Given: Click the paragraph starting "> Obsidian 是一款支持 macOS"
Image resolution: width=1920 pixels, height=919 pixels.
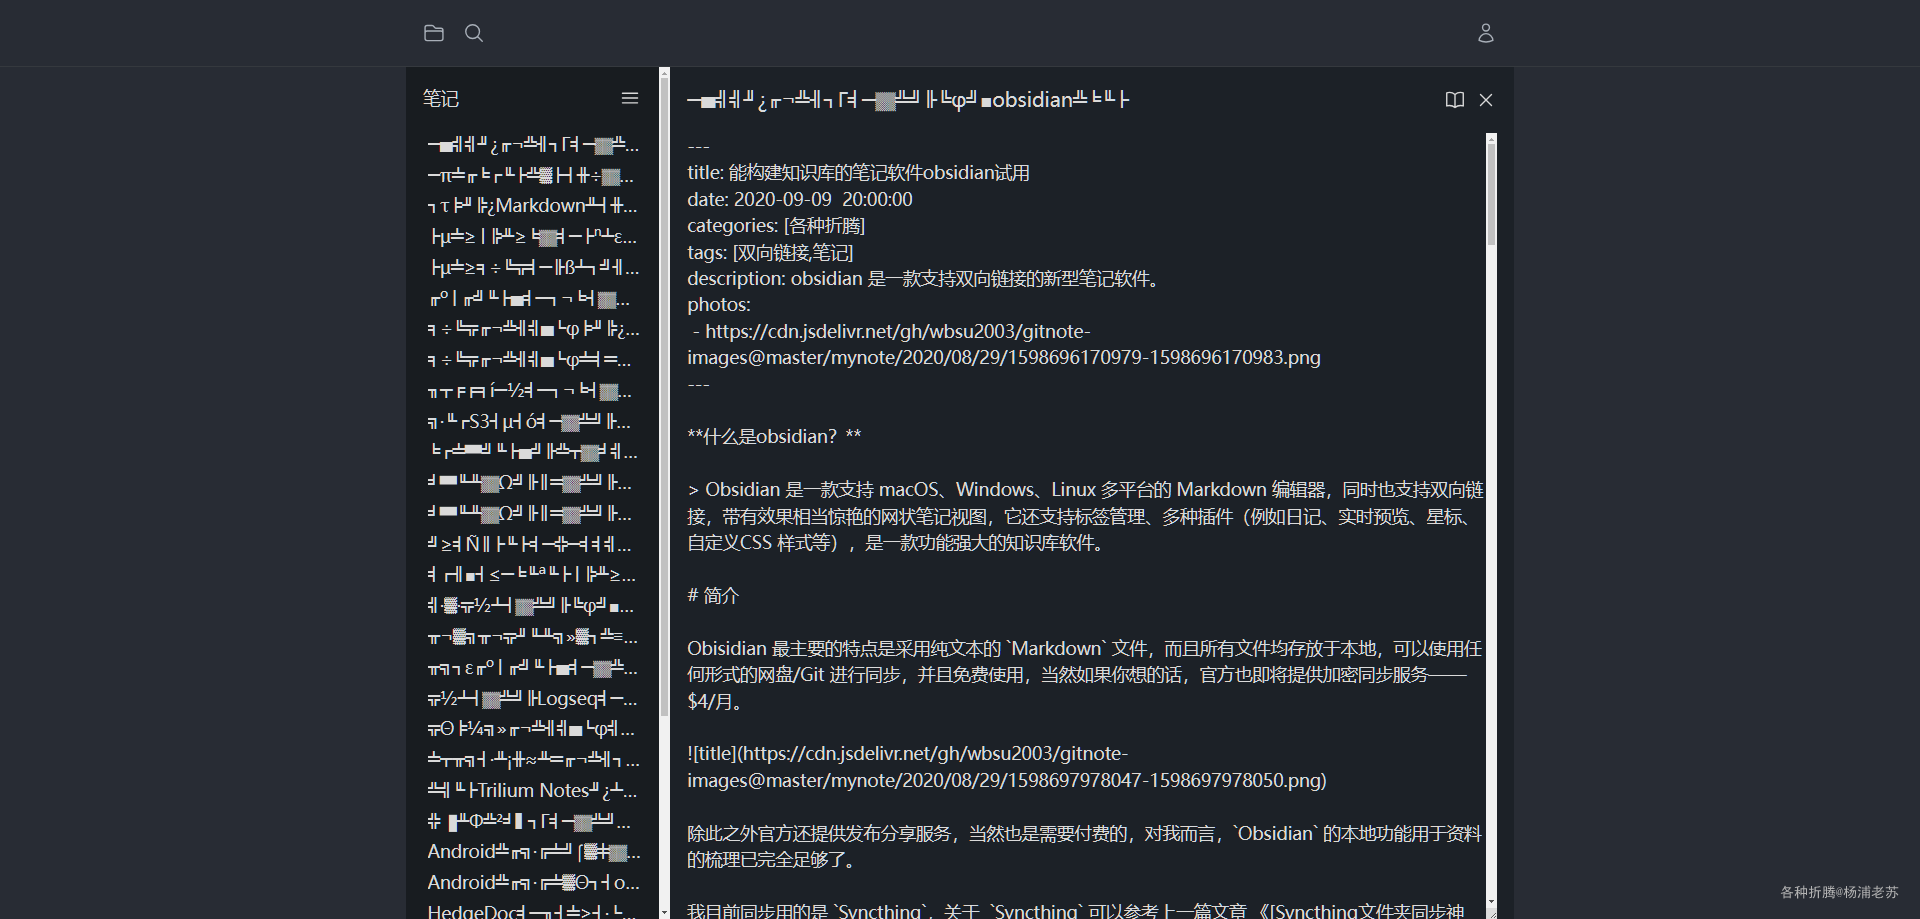Looking at the screenshot, I should (x=1086, y=517).
